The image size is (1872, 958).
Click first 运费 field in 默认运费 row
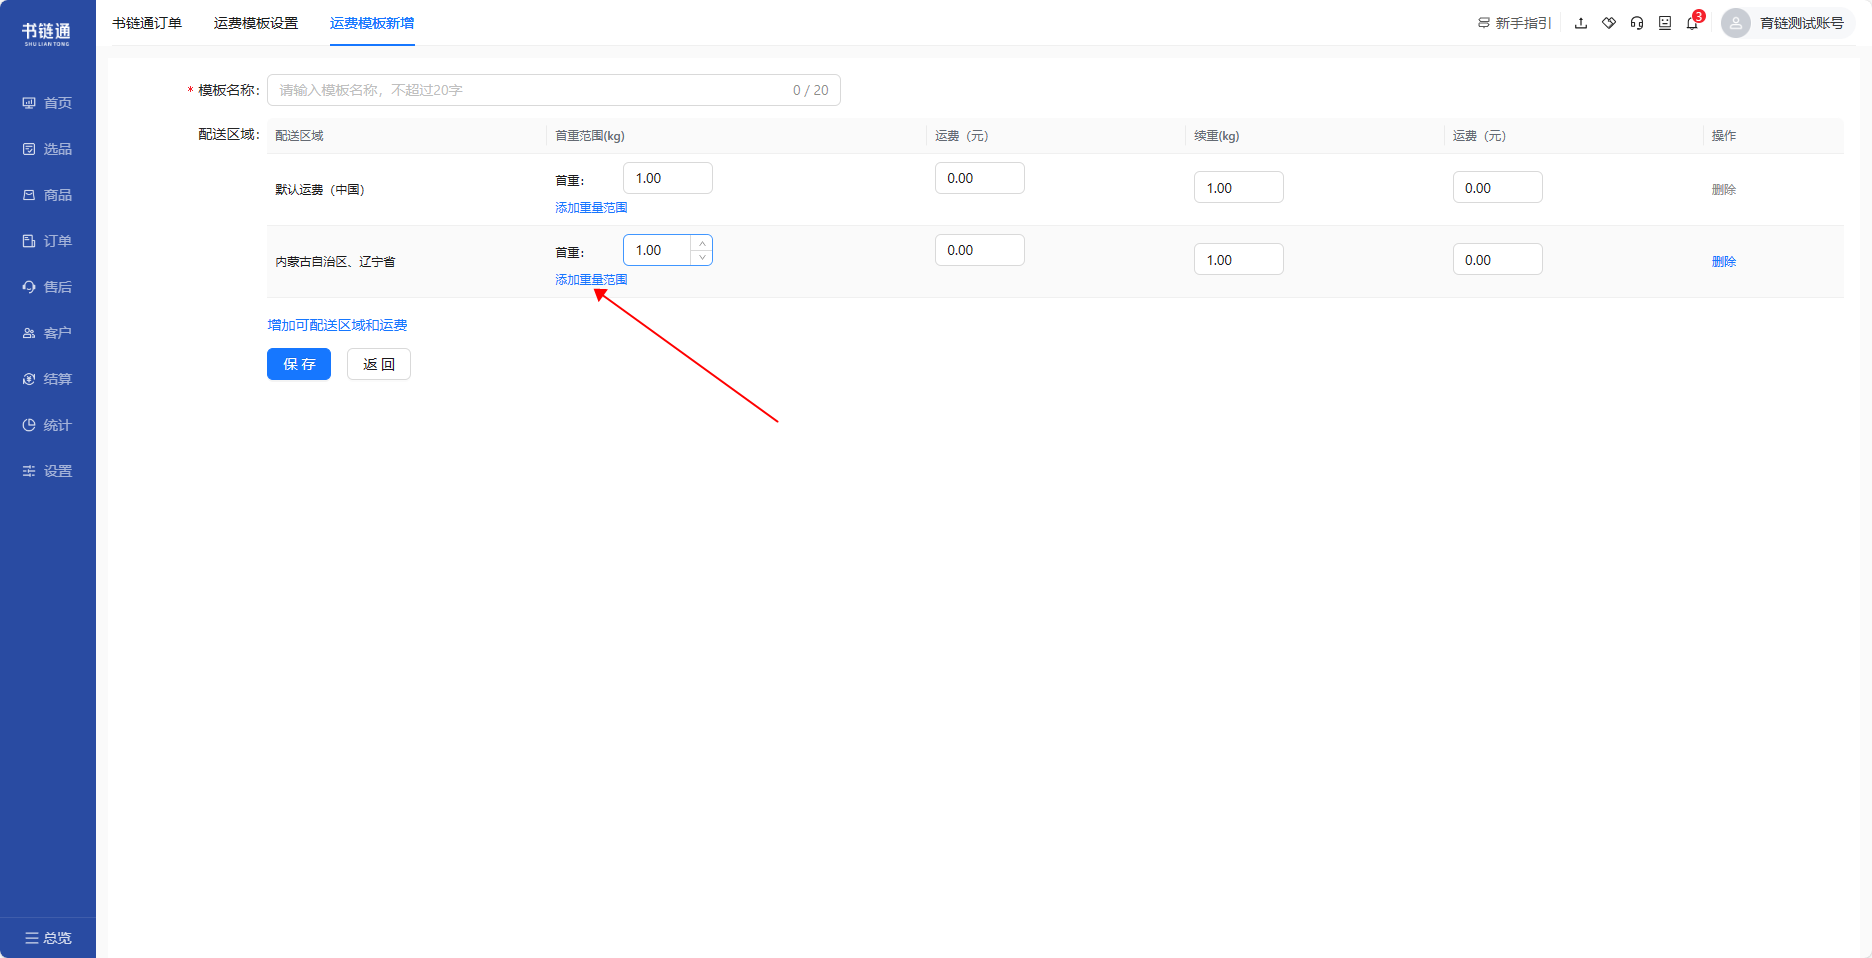click(980, 178)
